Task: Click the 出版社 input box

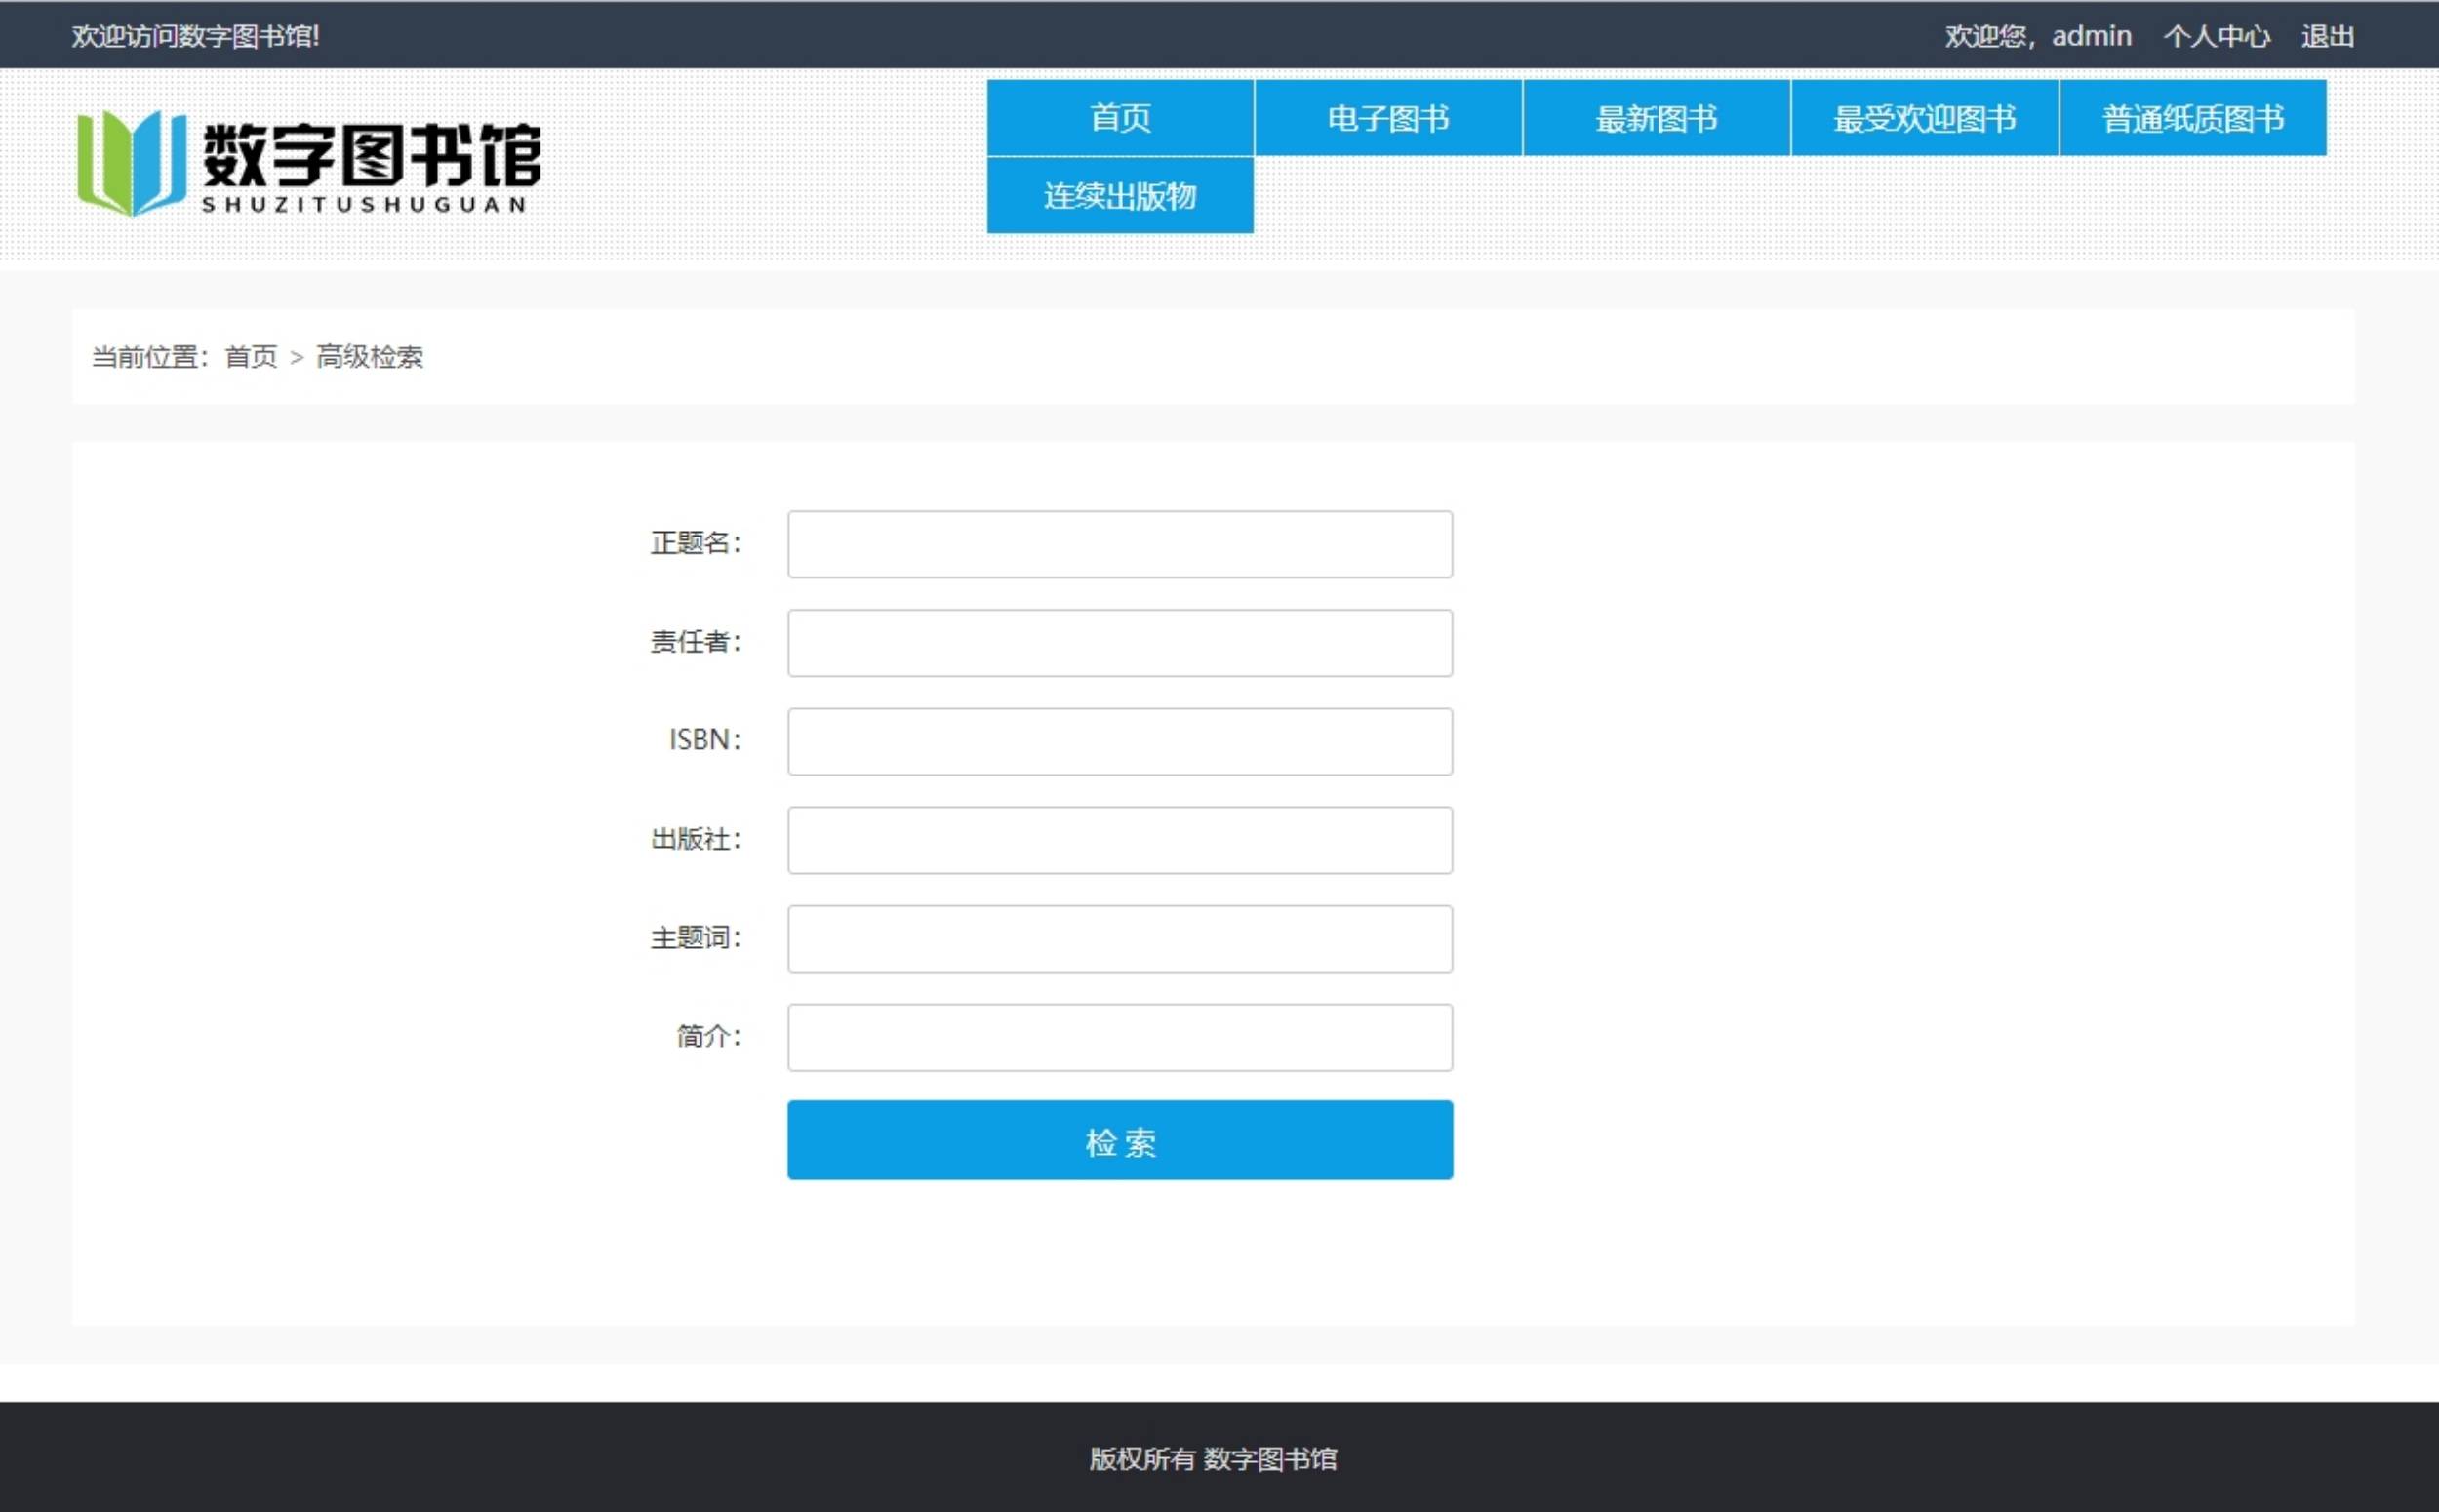Action: point(1120,840)
